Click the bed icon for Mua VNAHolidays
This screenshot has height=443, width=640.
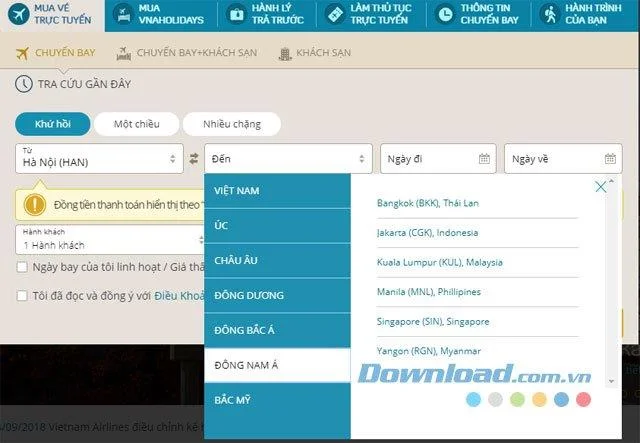click(x=123, y=14)
